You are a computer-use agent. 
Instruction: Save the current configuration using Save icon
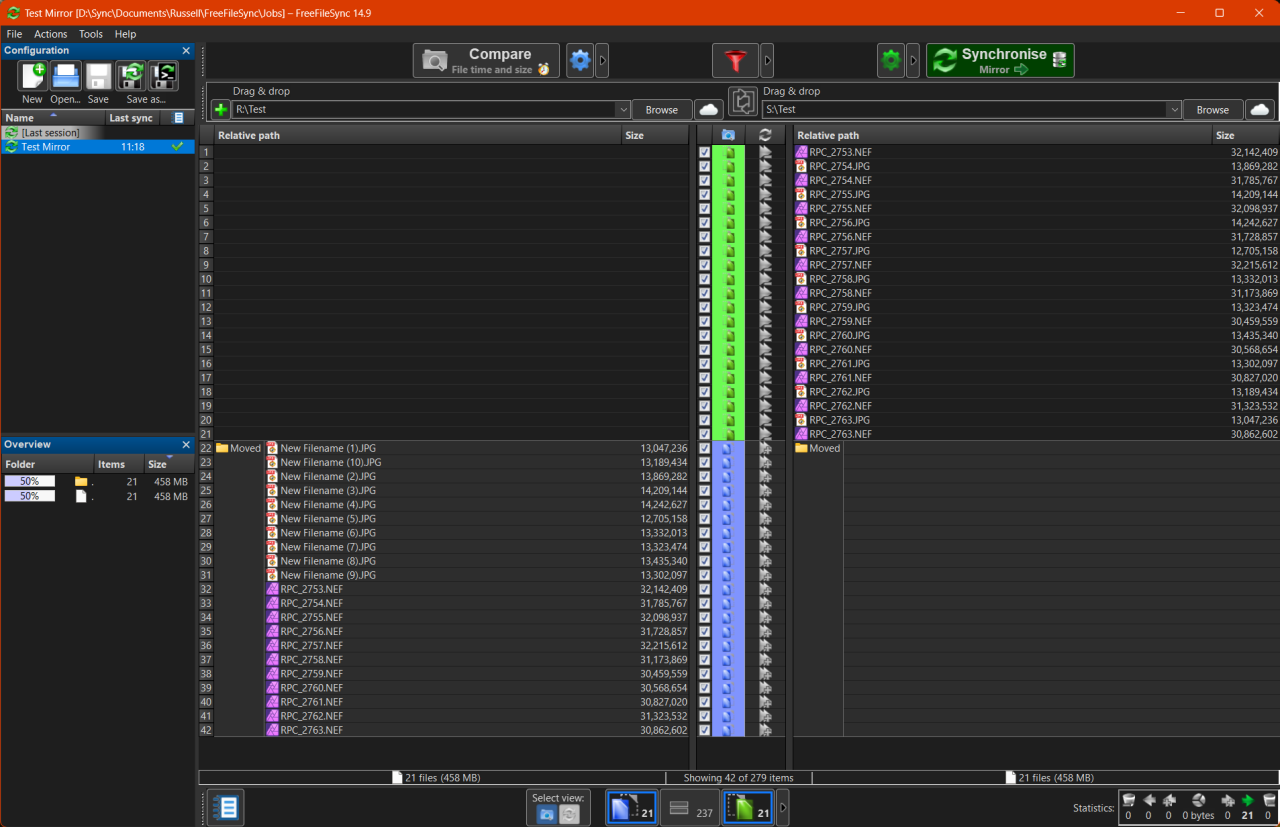point(97,75)
